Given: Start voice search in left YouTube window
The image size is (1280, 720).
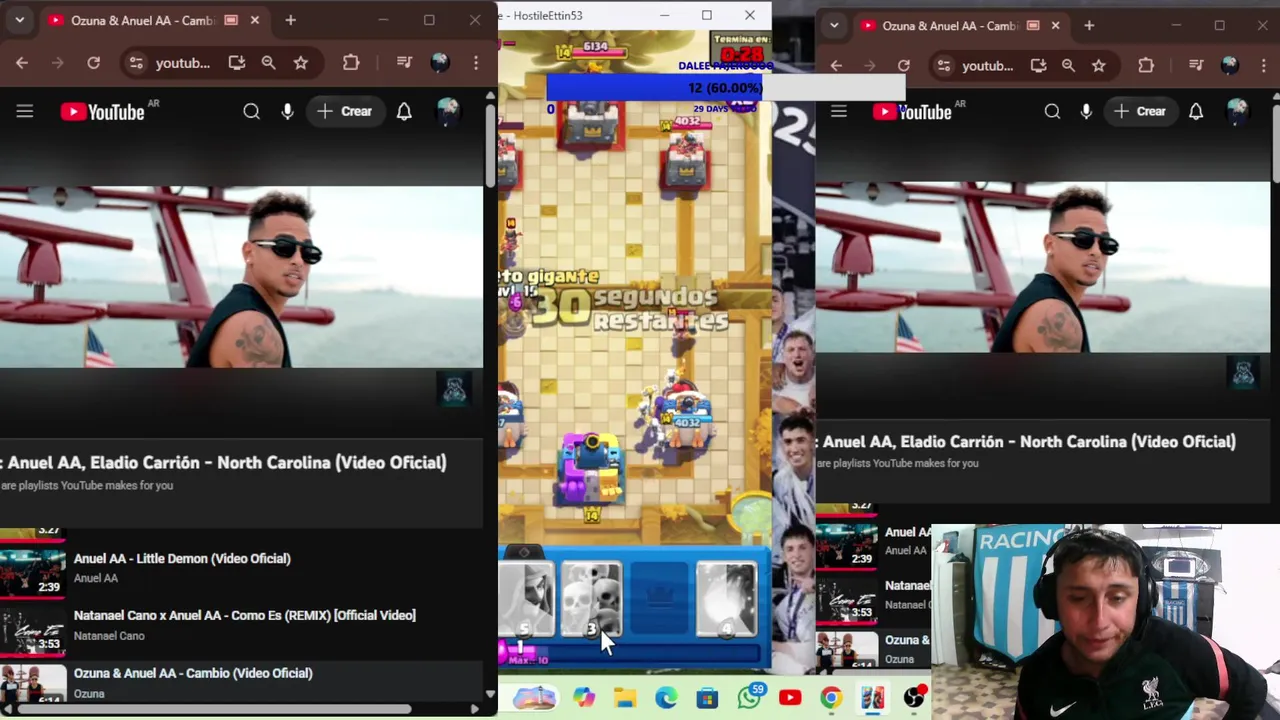Looking at the screenshot, I should pyautogui.click(x=287, y=112).
